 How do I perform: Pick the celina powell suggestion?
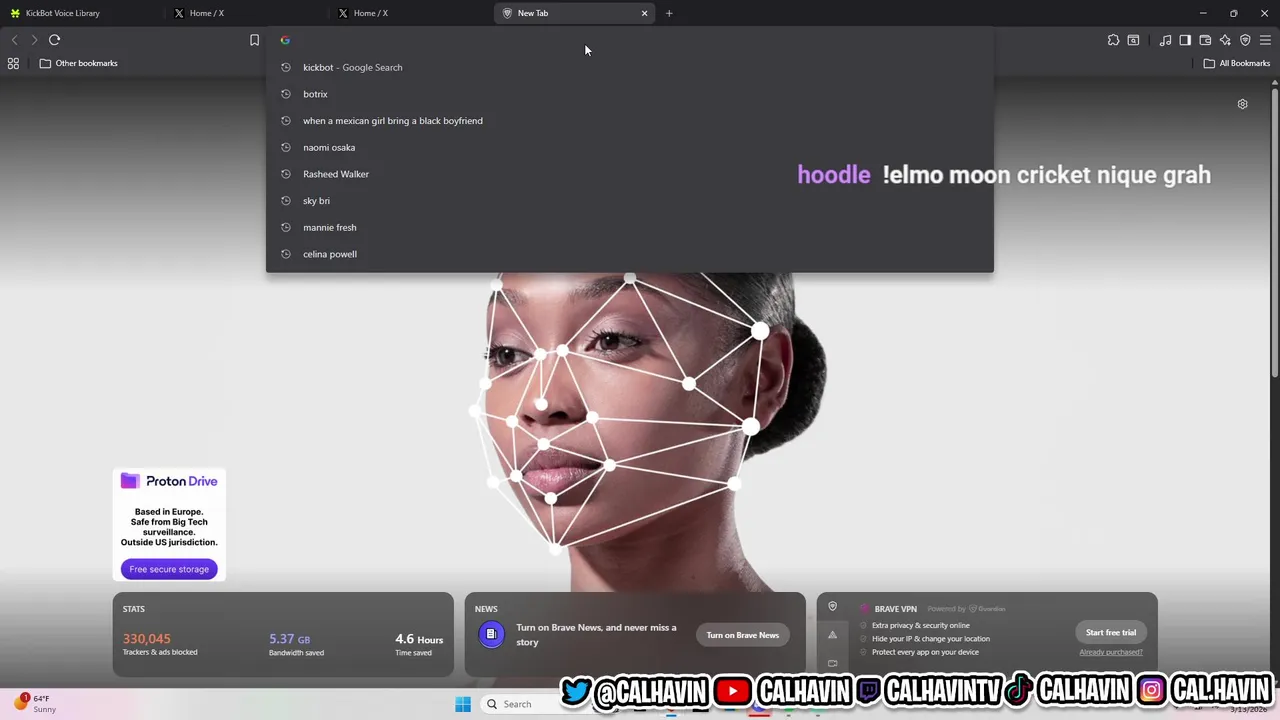tap(630, 254)
